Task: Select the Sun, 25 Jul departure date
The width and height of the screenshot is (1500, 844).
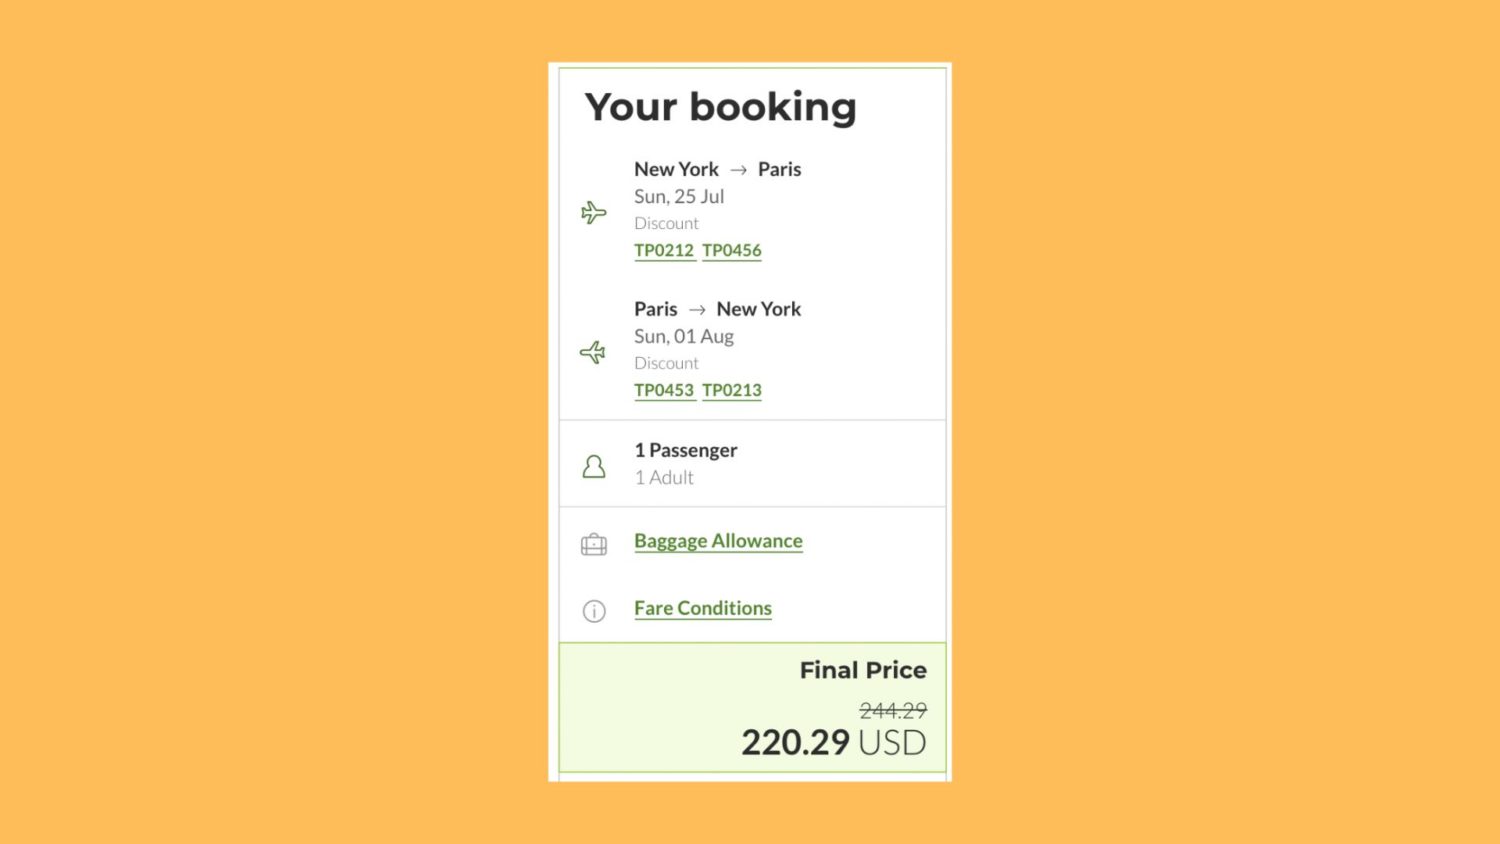Action: coord(679,196)
